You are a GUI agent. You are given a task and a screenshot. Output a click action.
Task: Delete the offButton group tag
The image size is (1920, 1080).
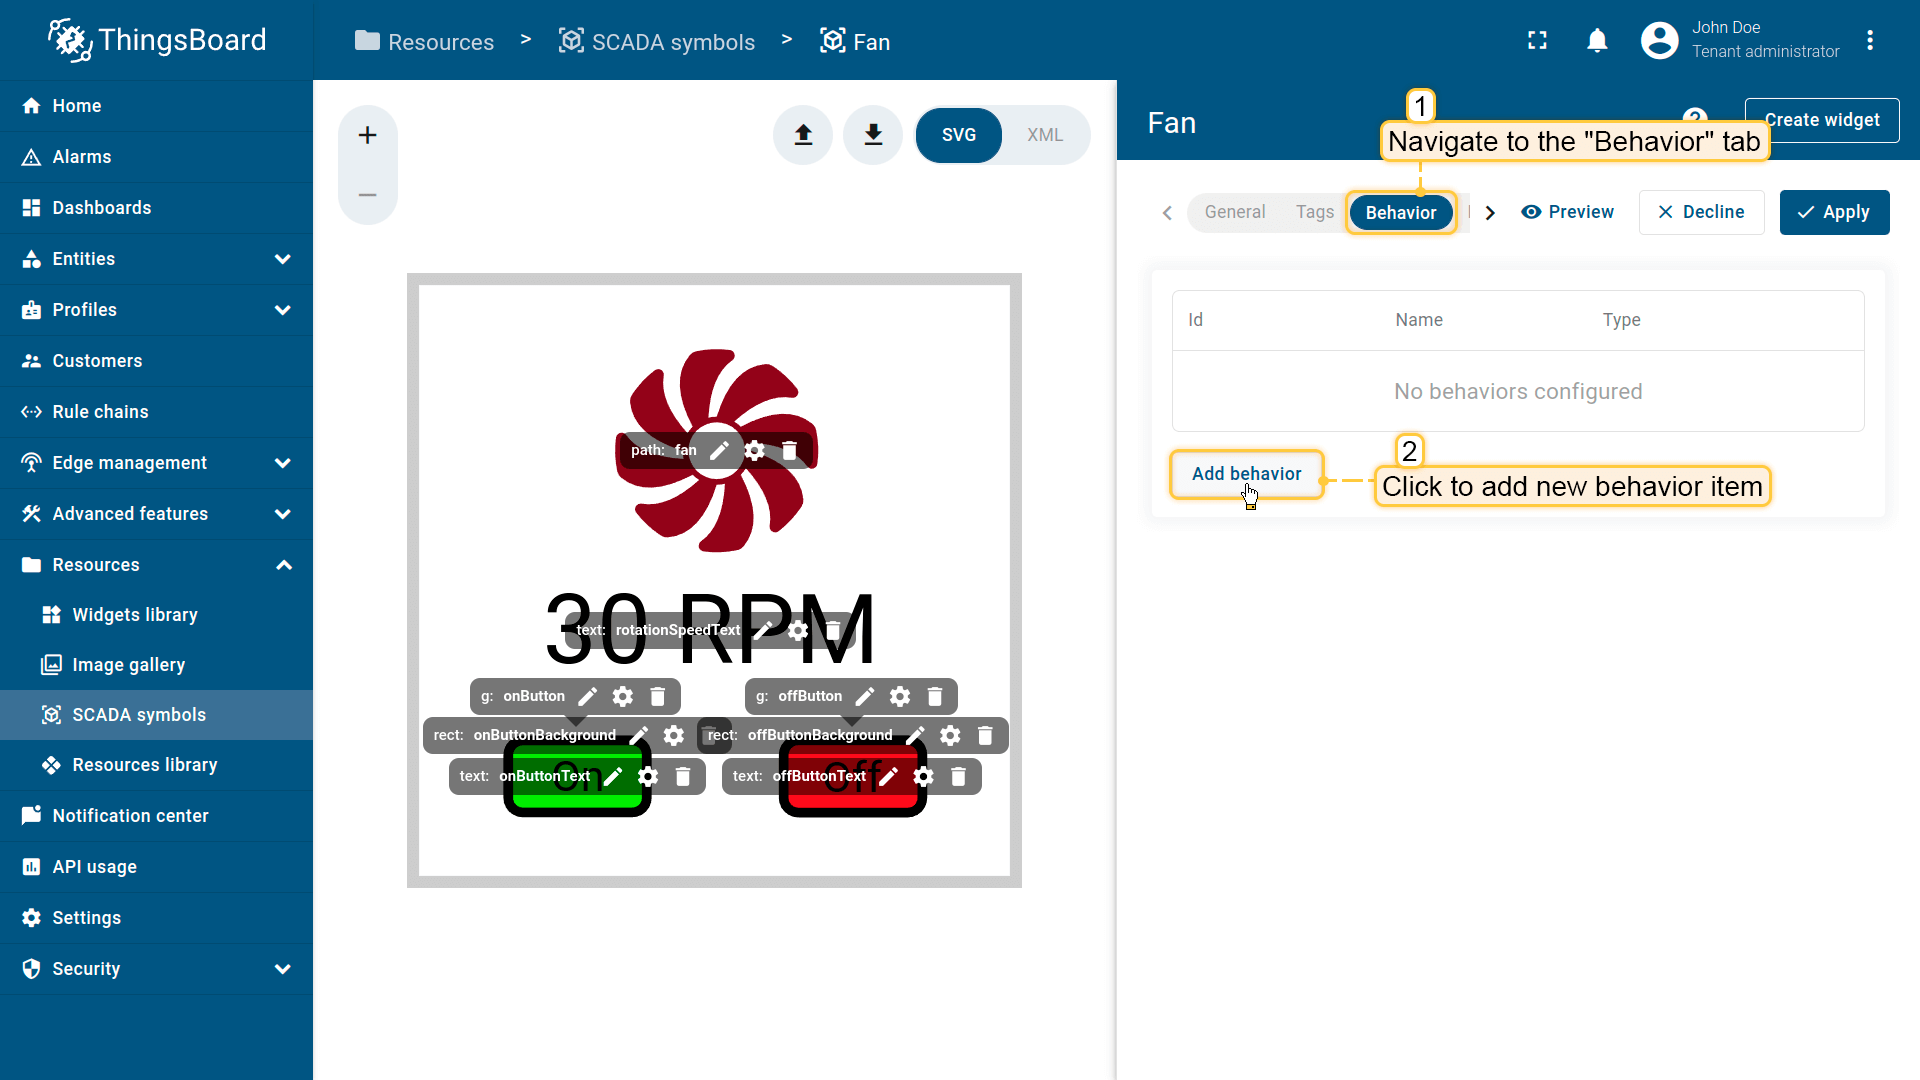935,697
